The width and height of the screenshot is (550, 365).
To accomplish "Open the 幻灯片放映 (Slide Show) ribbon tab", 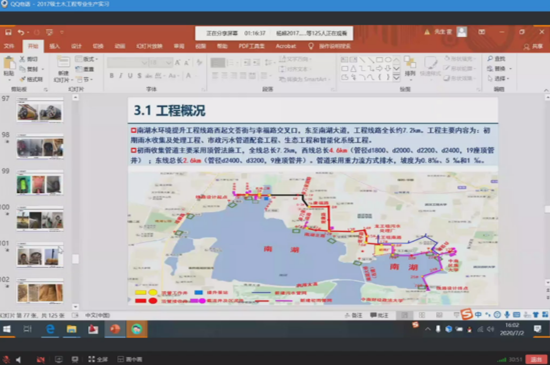I will click(149, 46).
